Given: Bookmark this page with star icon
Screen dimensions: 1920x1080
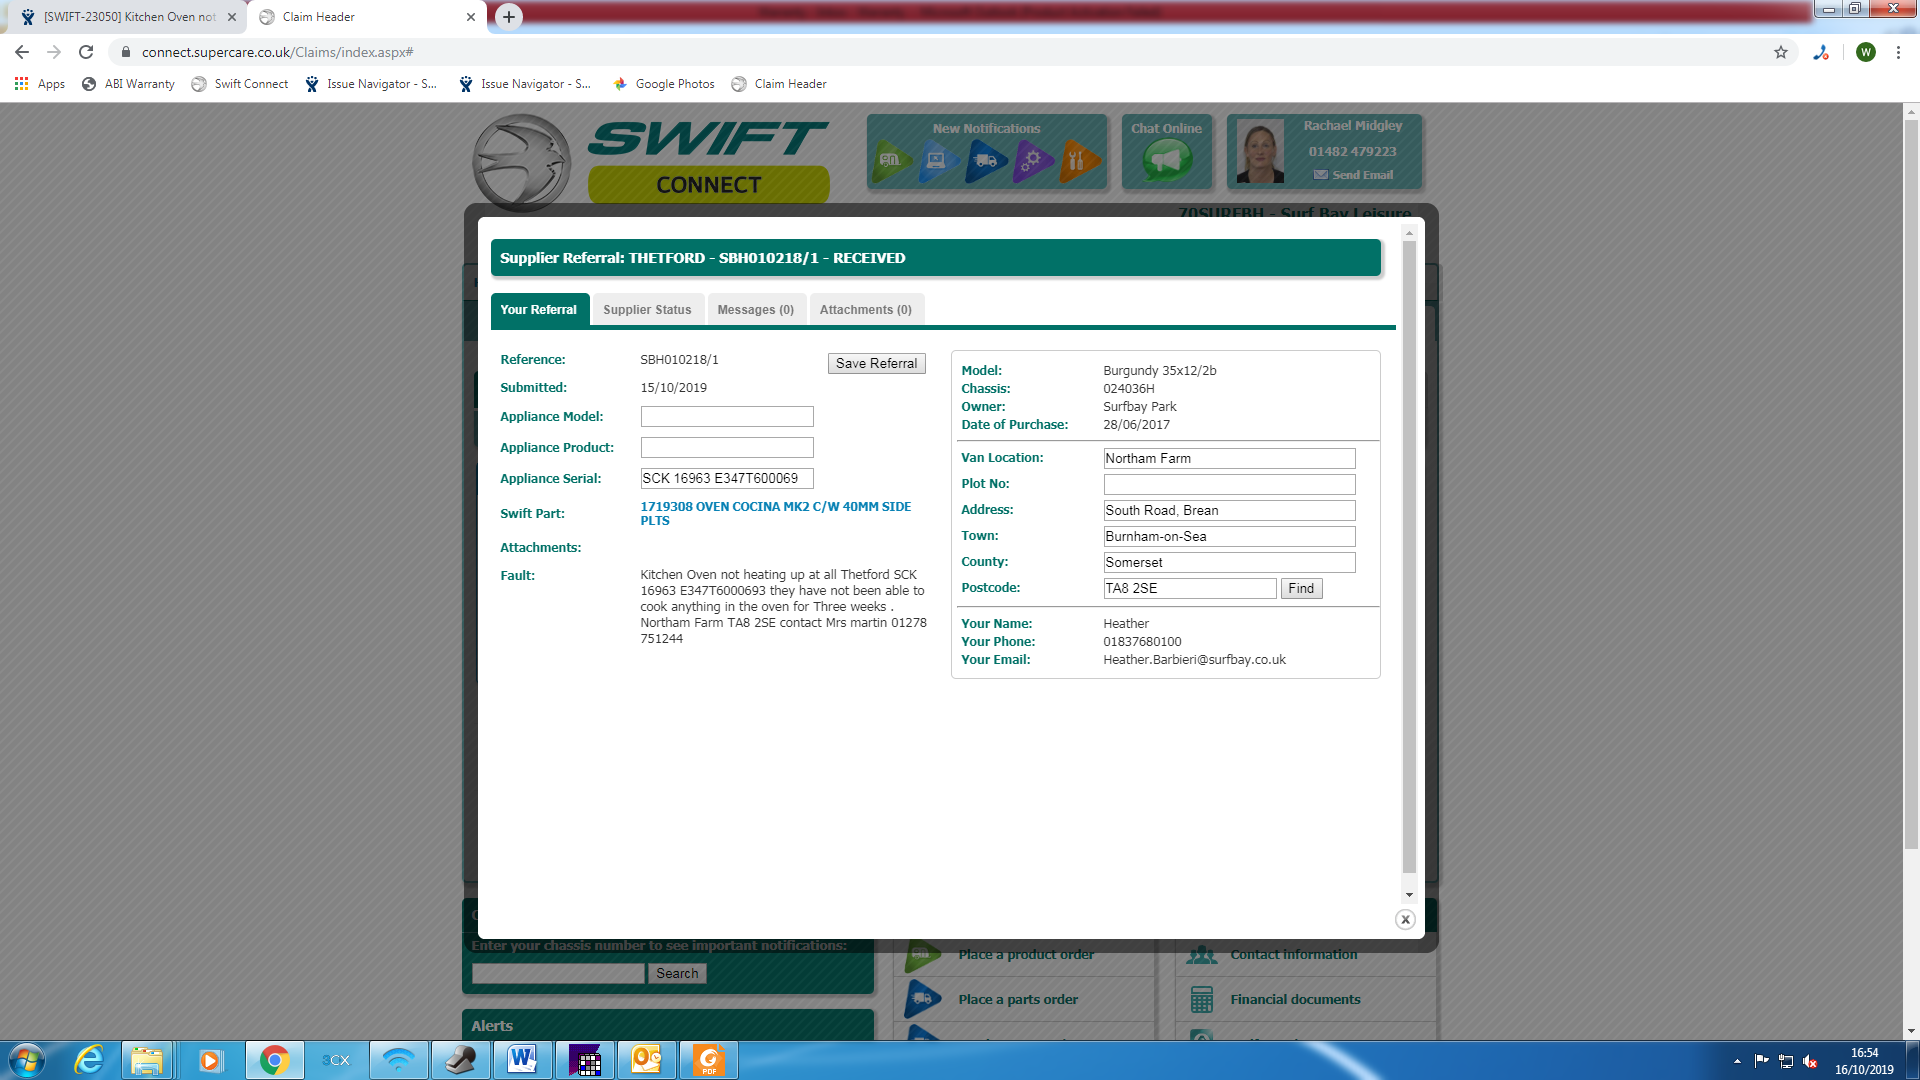Looking at the screenshot, I should (1781, 52).
